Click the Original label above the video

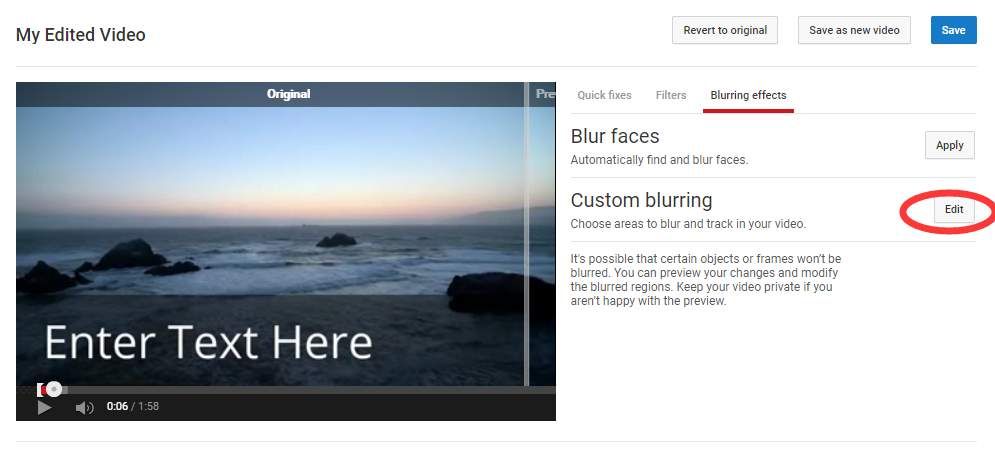288,94
